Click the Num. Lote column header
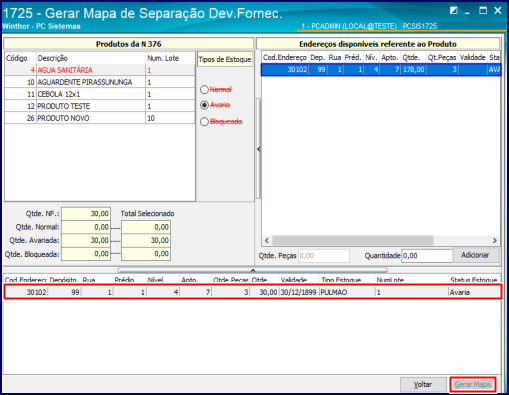The image size is (509, 395). pyautogui.click(x=170, y=58)
